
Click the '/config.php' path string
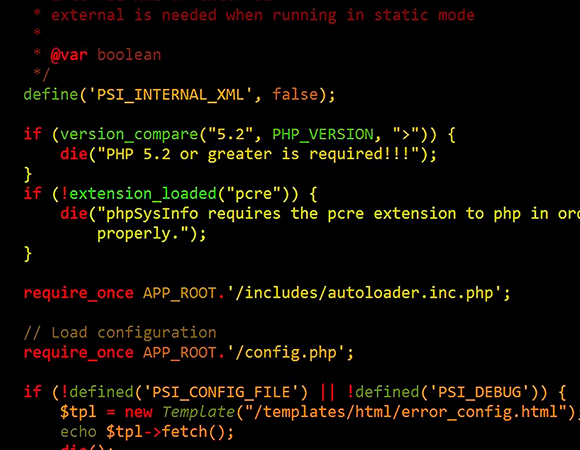[x=286, y=353]
